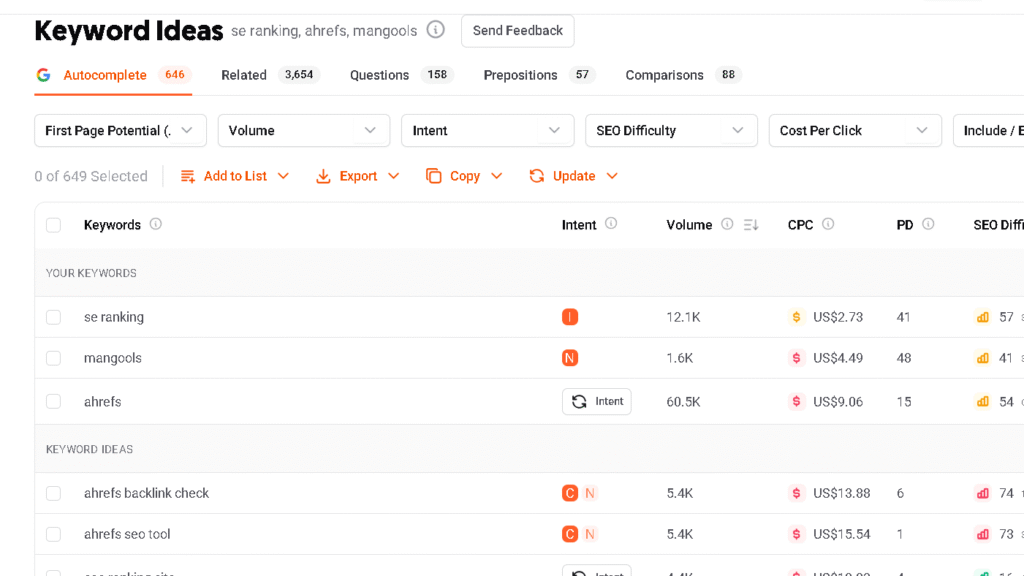Switch to the Related tab
1024x576 pixels.
(243, 74)
